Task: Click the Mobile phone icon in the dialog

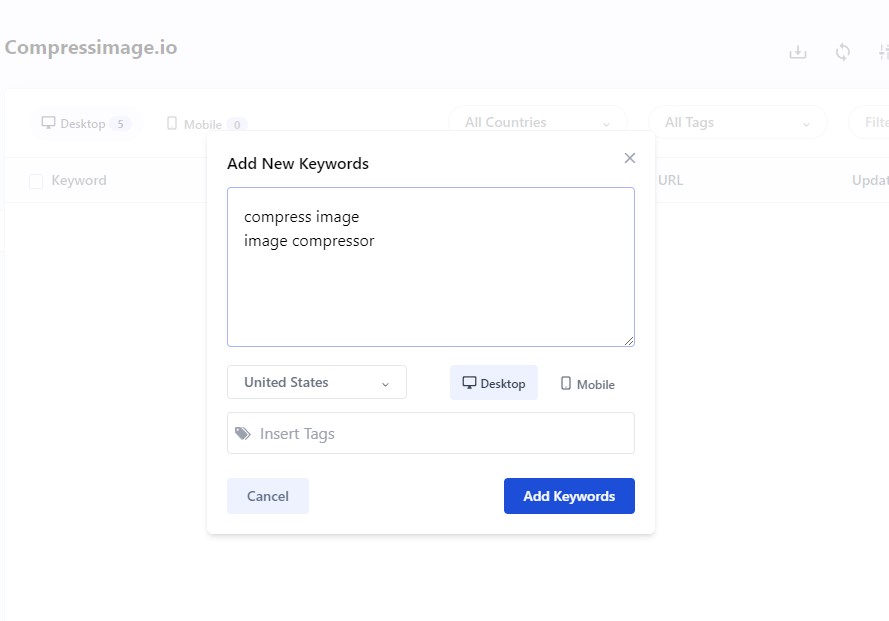Action: 567,383
